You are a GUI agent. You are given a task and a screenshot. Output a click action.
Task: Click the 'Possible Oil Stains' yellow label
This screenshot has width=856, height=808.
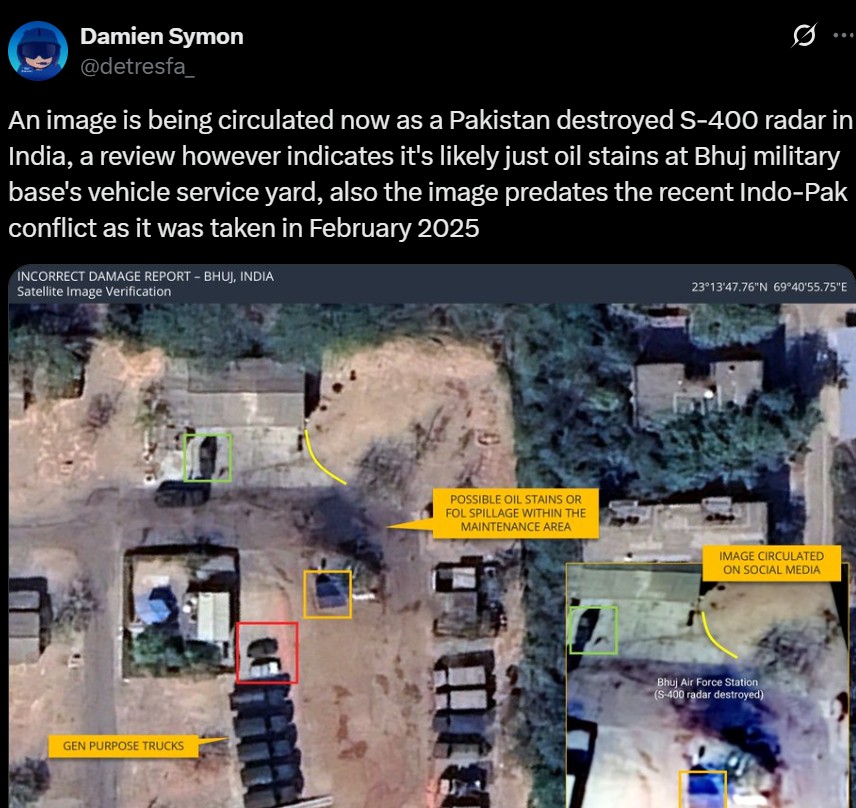(x=515, y=513)
